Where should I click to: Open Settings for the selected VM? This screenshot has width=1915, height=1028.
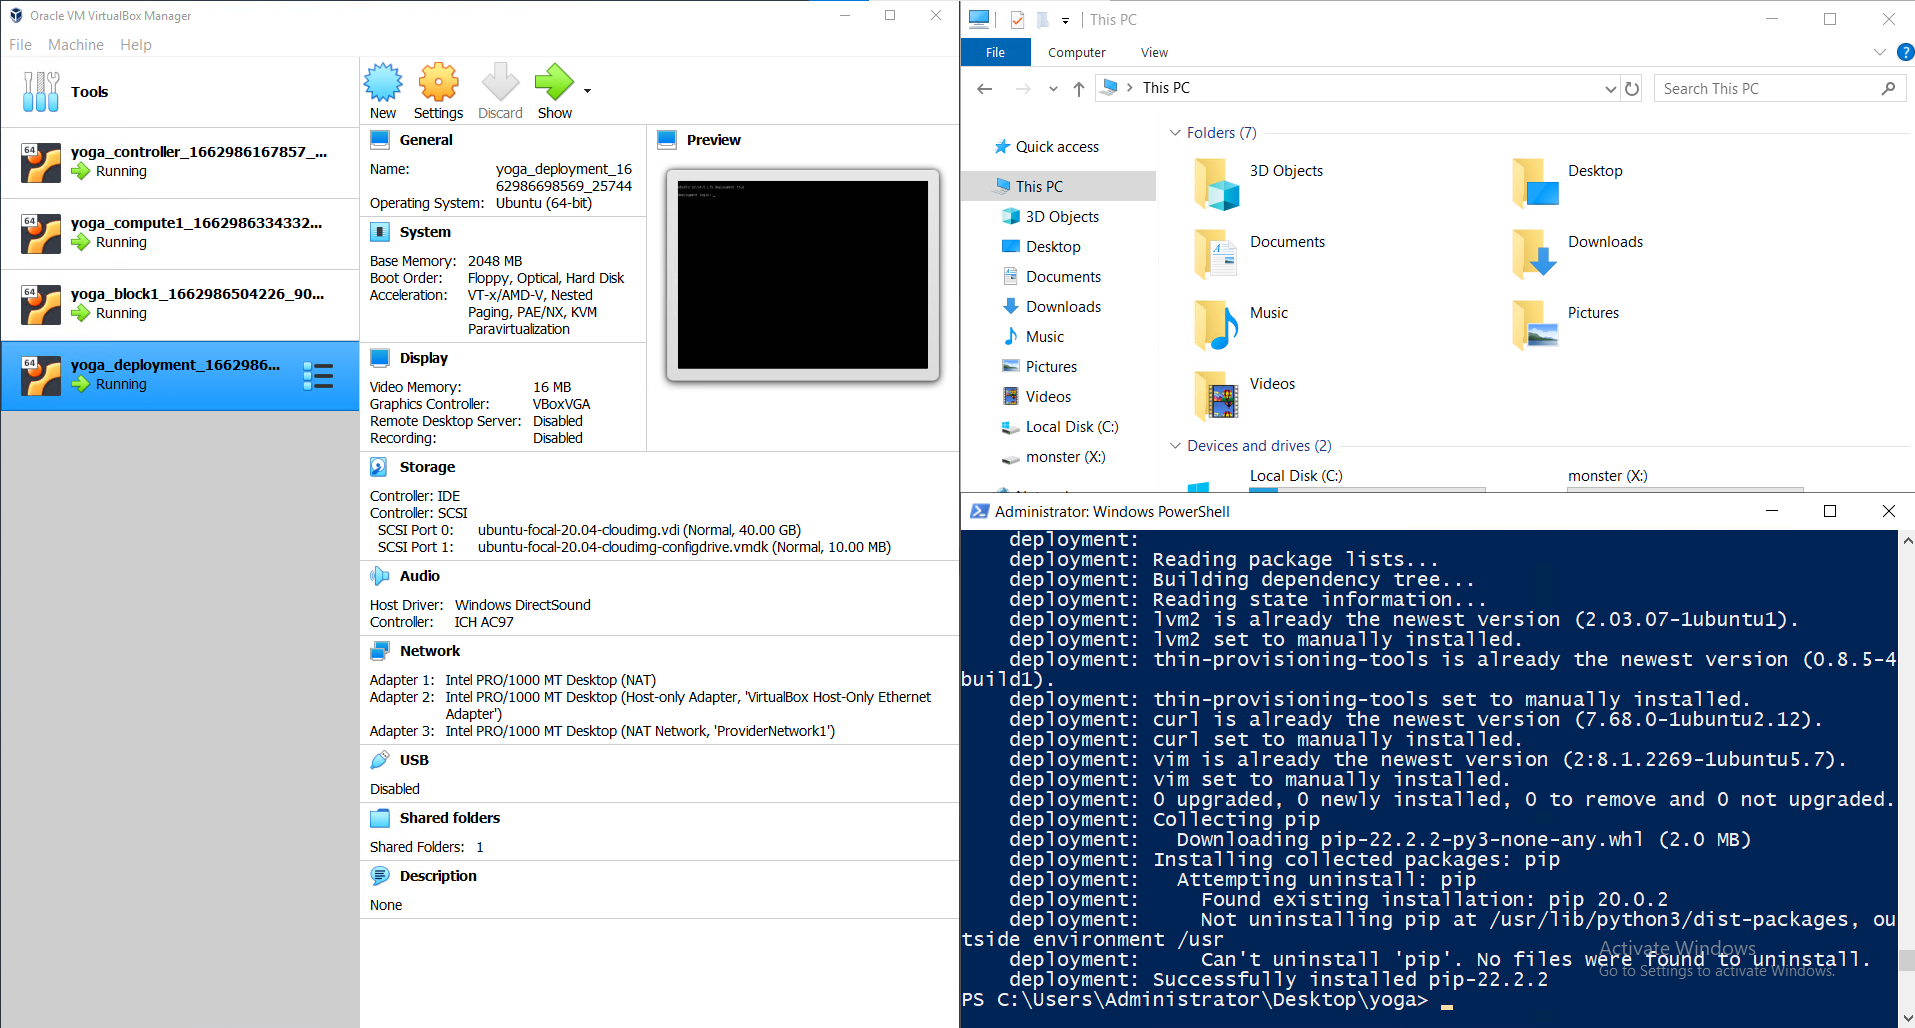[x=438, y=83]
